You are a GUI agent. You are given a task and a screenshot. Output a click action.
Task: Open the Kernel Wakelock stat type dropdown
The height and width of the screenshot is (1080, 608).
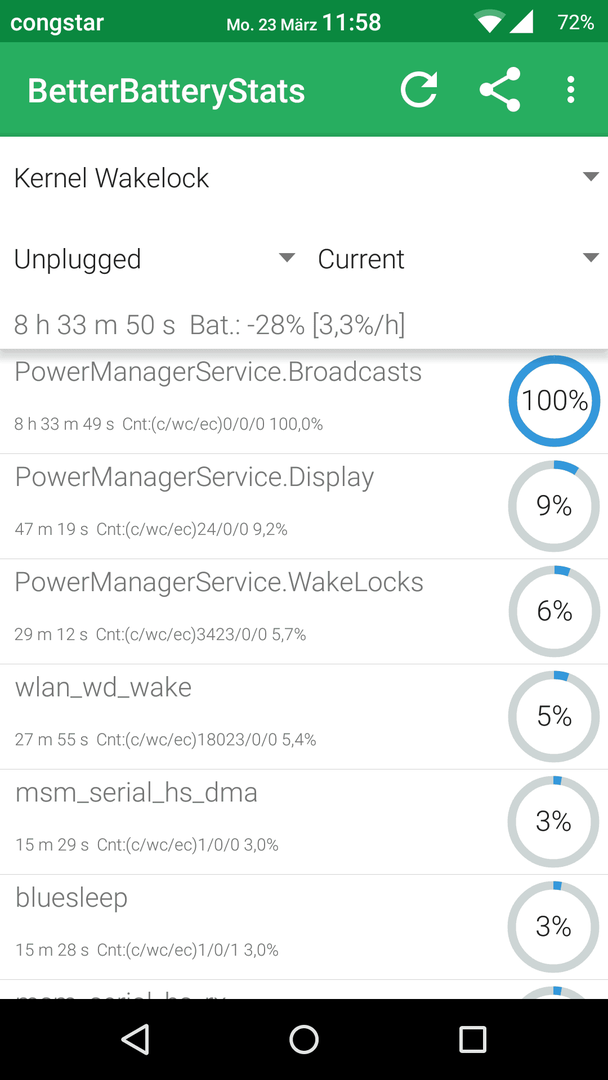click(304, 178)
